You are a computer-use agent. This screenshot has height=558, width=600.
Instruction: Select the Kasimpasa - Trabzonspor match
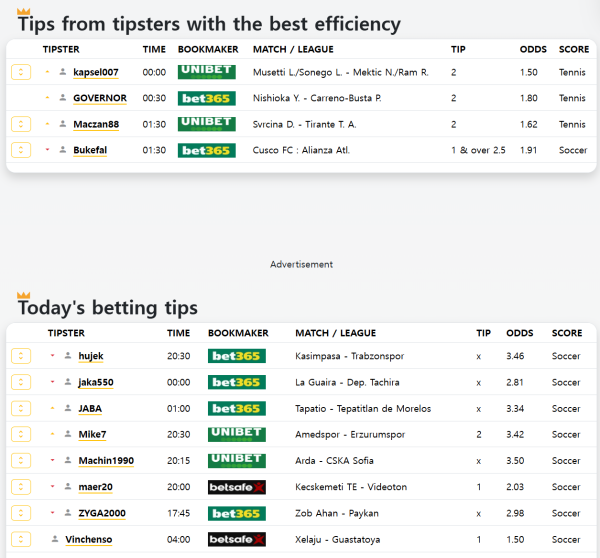(350, 356)
